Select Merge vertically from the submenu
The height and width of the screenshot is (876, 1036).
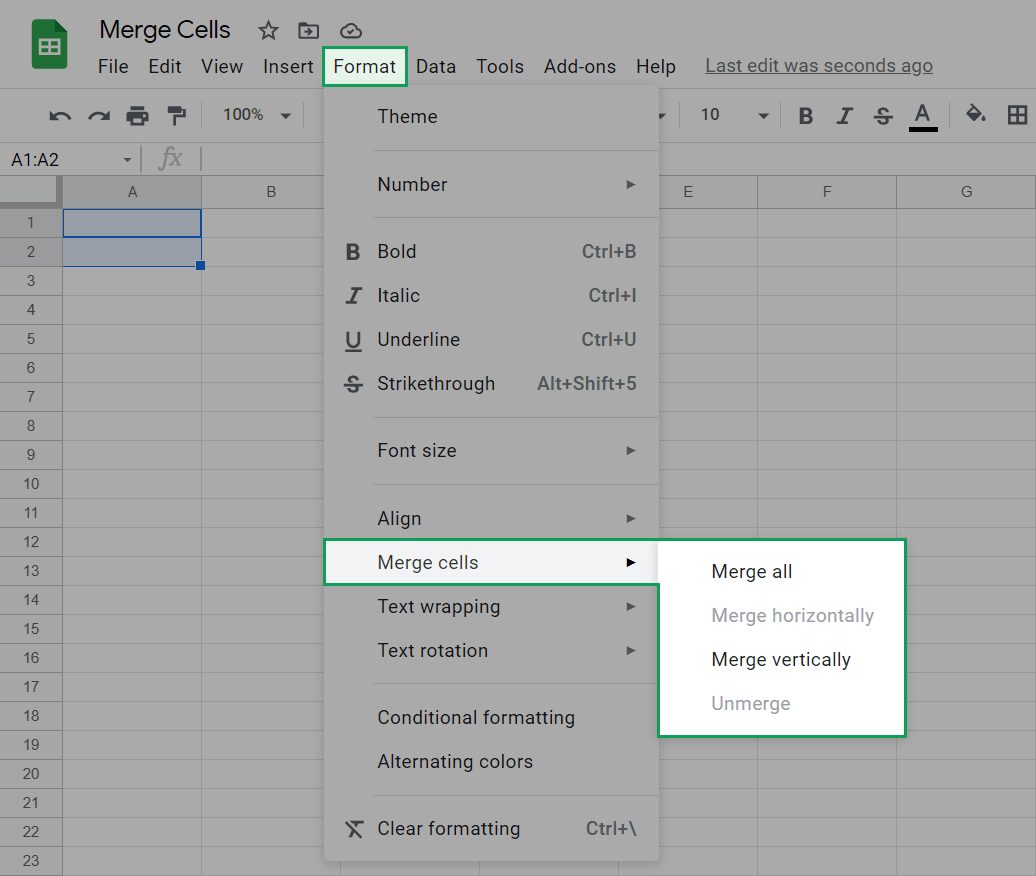tap(781, 659)
